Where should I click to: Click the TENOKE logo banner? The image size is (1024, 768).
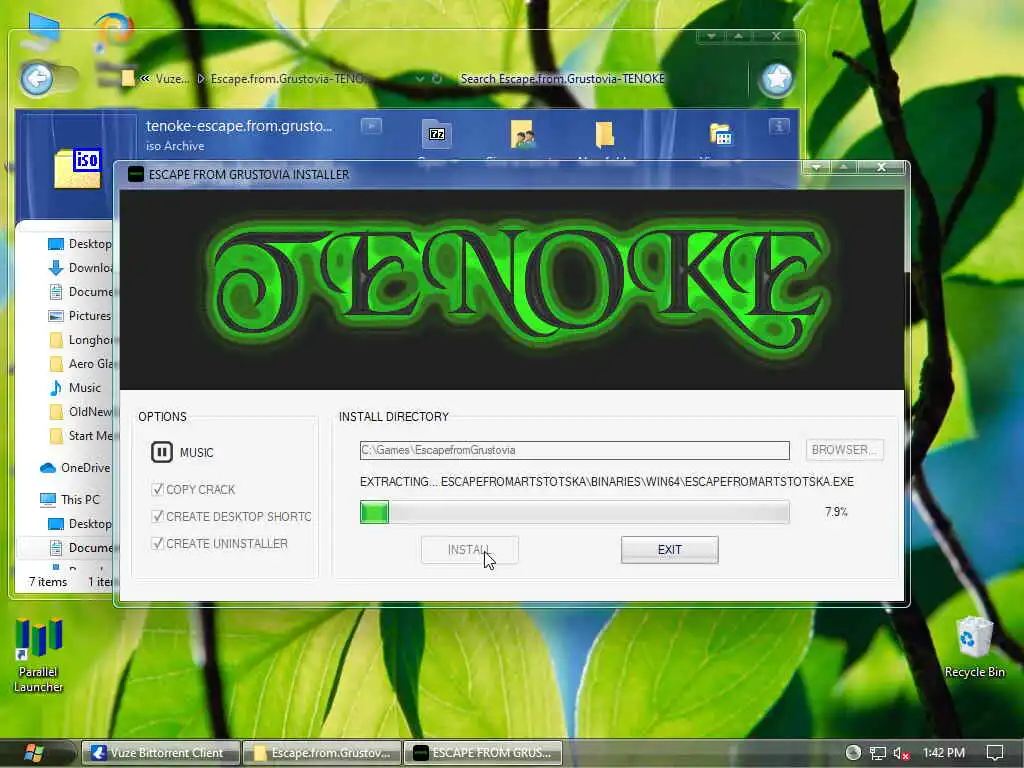tap(512, 289)
